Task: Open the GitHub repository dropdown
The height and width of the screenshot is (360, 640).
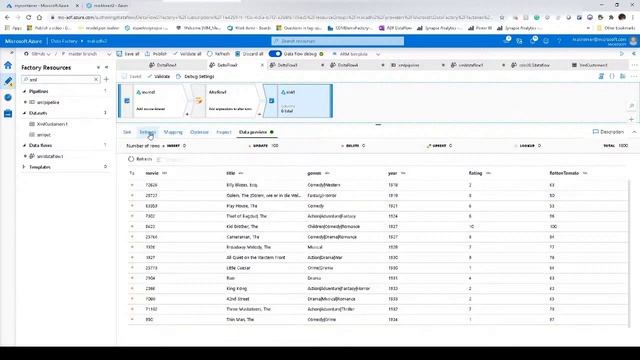Action: [x=37, y=54]
